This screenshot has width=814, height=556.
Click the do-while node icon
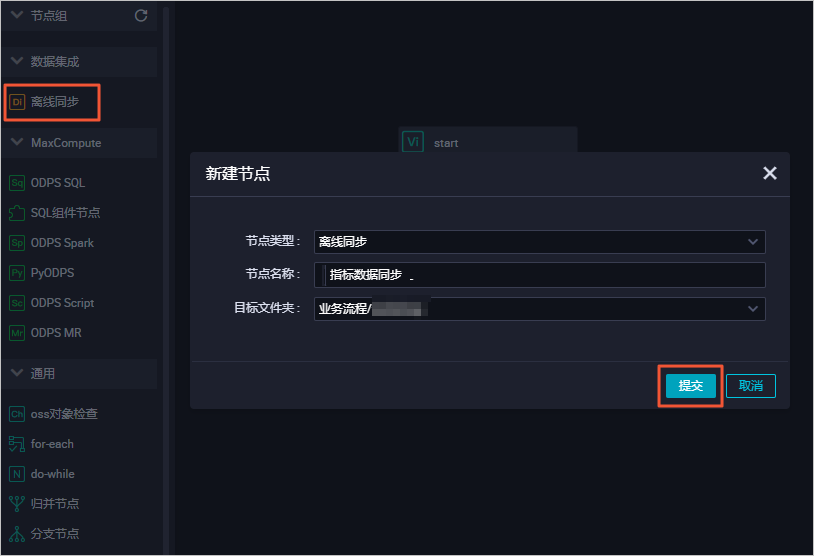(x=17, y=474)
